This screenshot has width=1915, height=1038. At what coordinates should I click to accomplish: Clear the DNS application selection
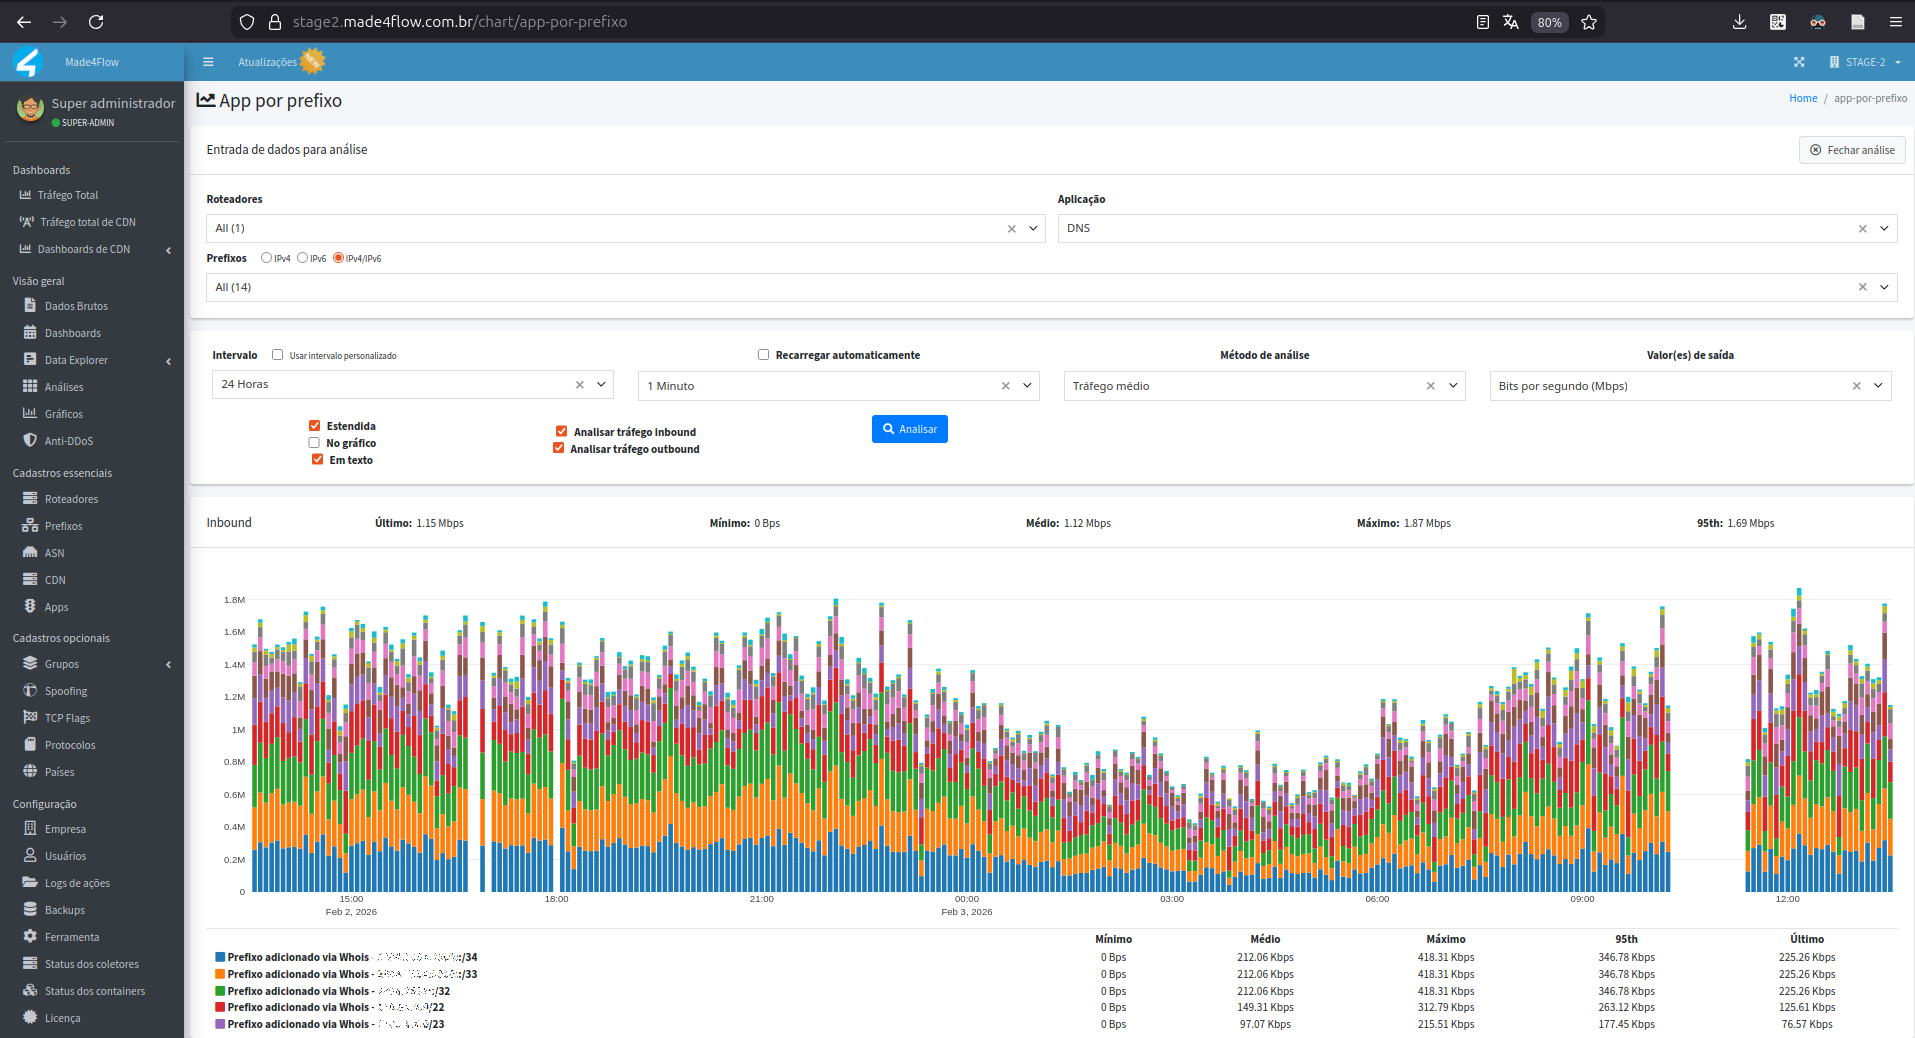click(1862, 229)
